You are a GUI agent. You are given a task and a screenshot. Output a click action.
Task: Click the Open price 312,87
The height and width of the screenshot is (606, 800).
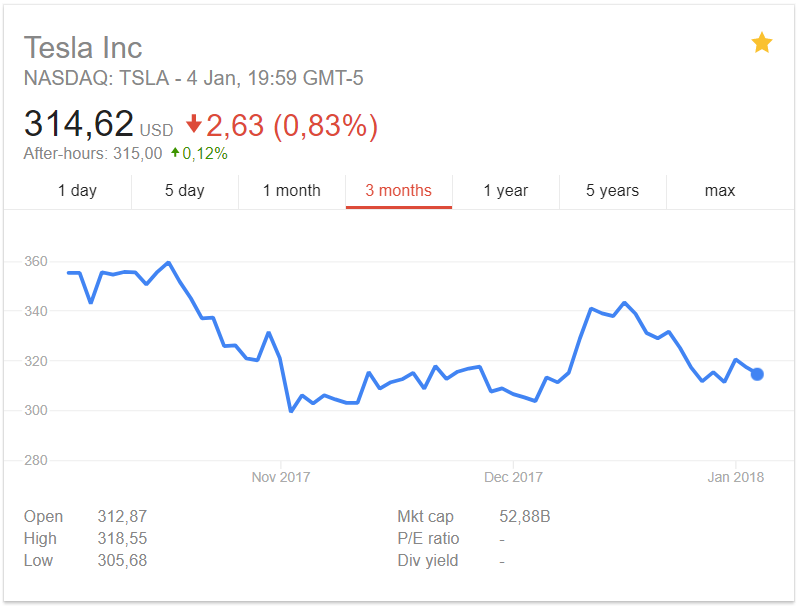pyautogui.click(x=122, y=517)
